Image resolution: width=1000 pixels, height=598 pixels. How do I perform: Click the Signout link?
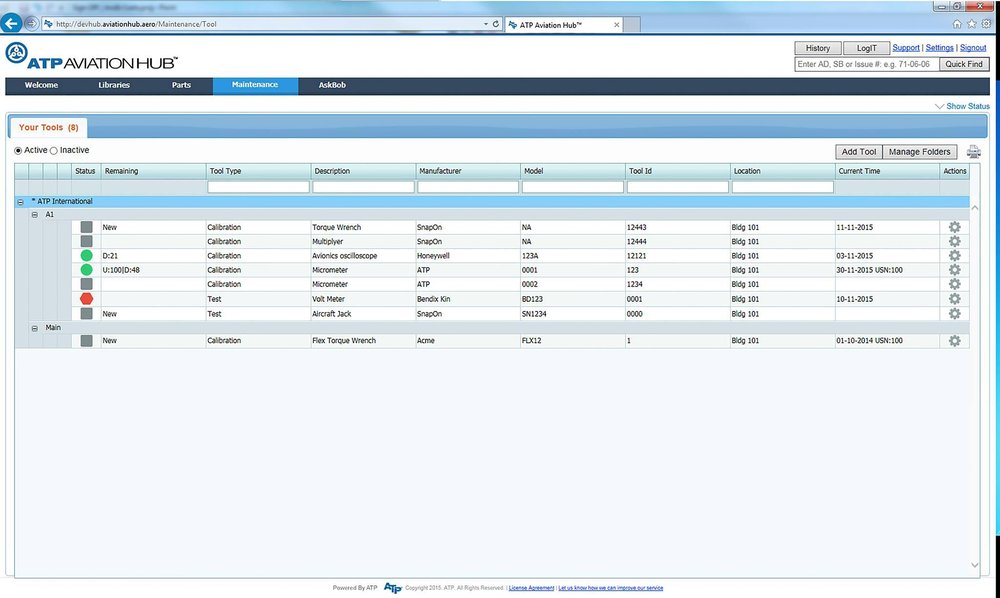coord(973,48)
